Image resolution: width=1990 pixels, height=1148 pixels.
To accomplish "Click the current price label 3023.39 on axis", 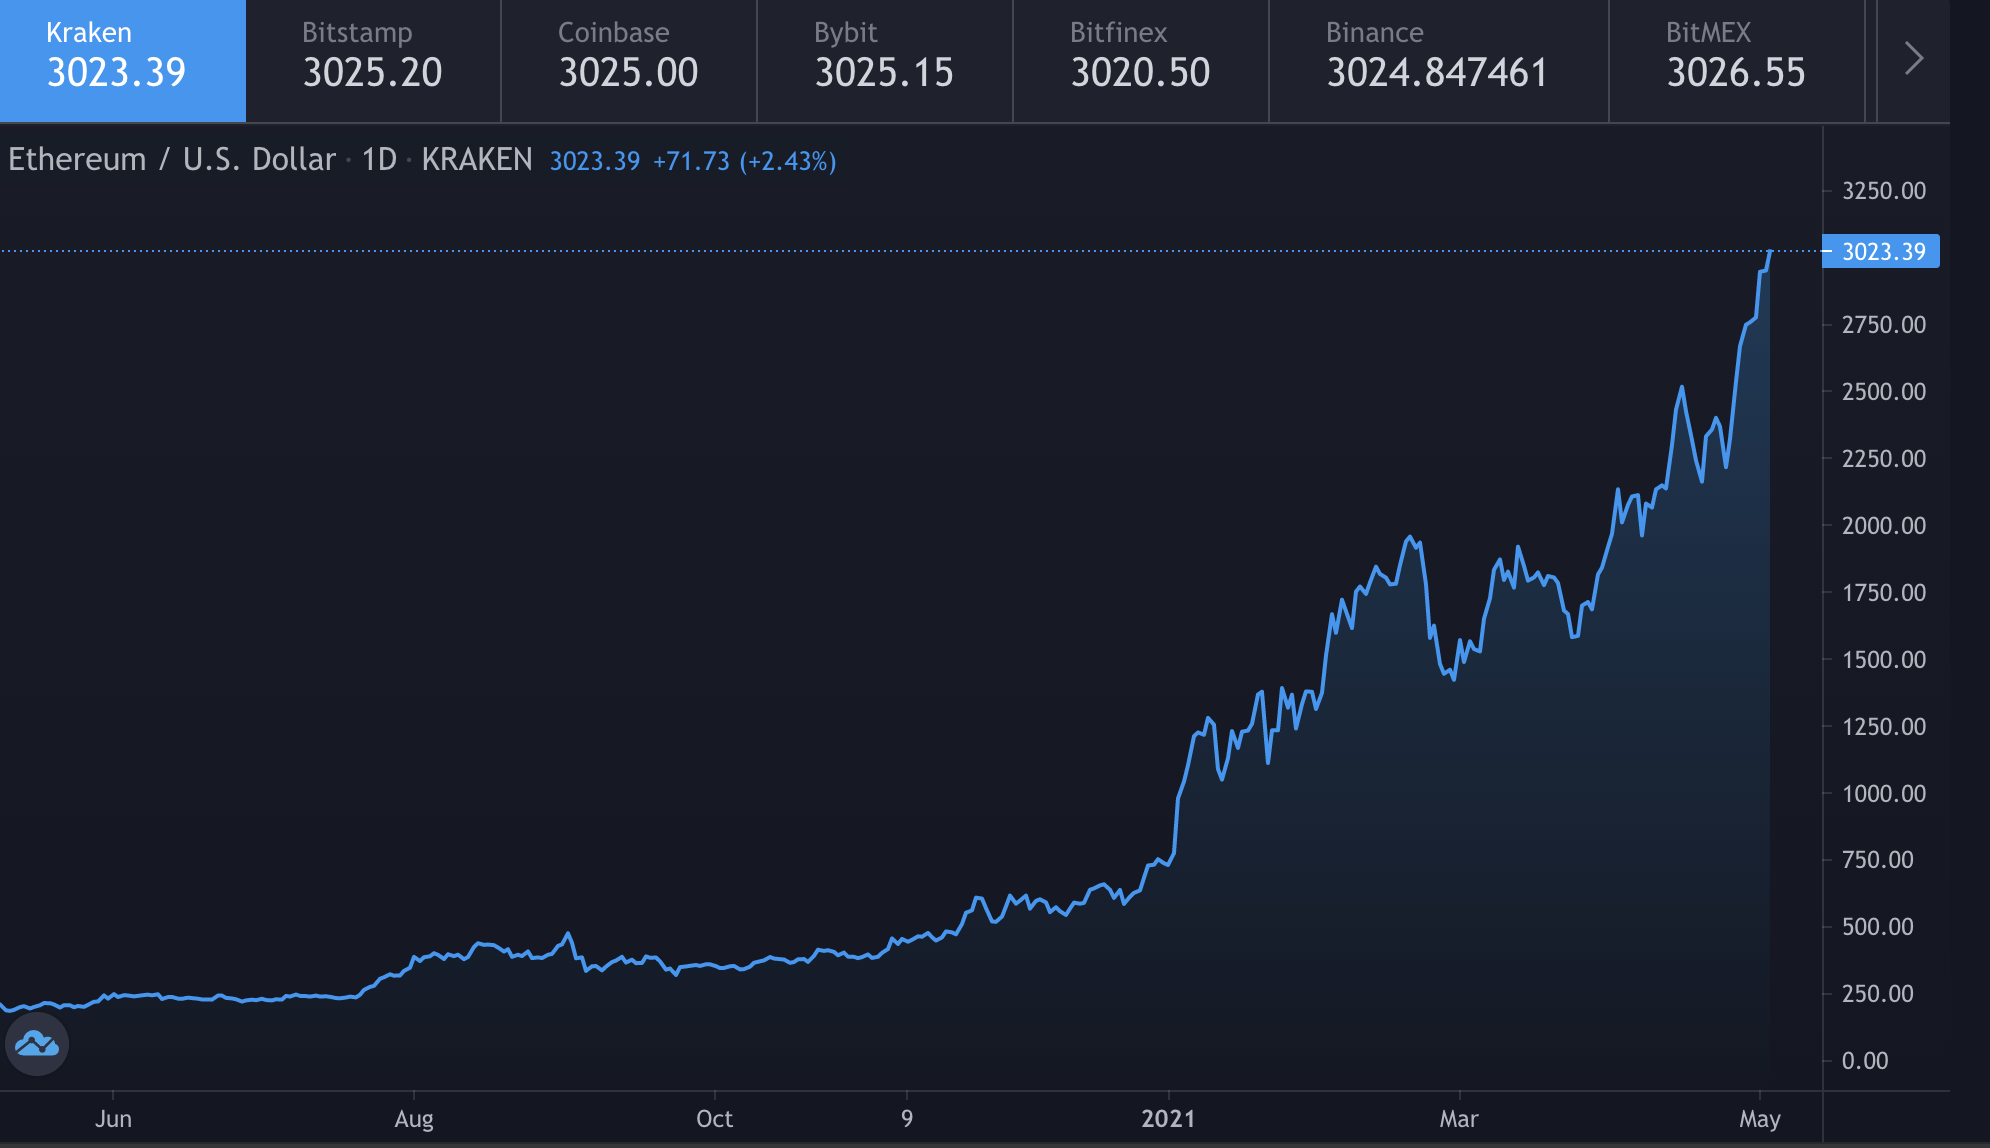I will point(1882,251).
